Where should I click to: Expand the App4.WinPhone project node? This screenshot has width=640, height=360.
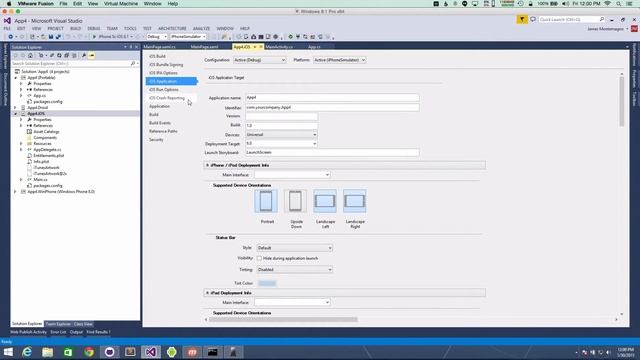tap(16, 191)
